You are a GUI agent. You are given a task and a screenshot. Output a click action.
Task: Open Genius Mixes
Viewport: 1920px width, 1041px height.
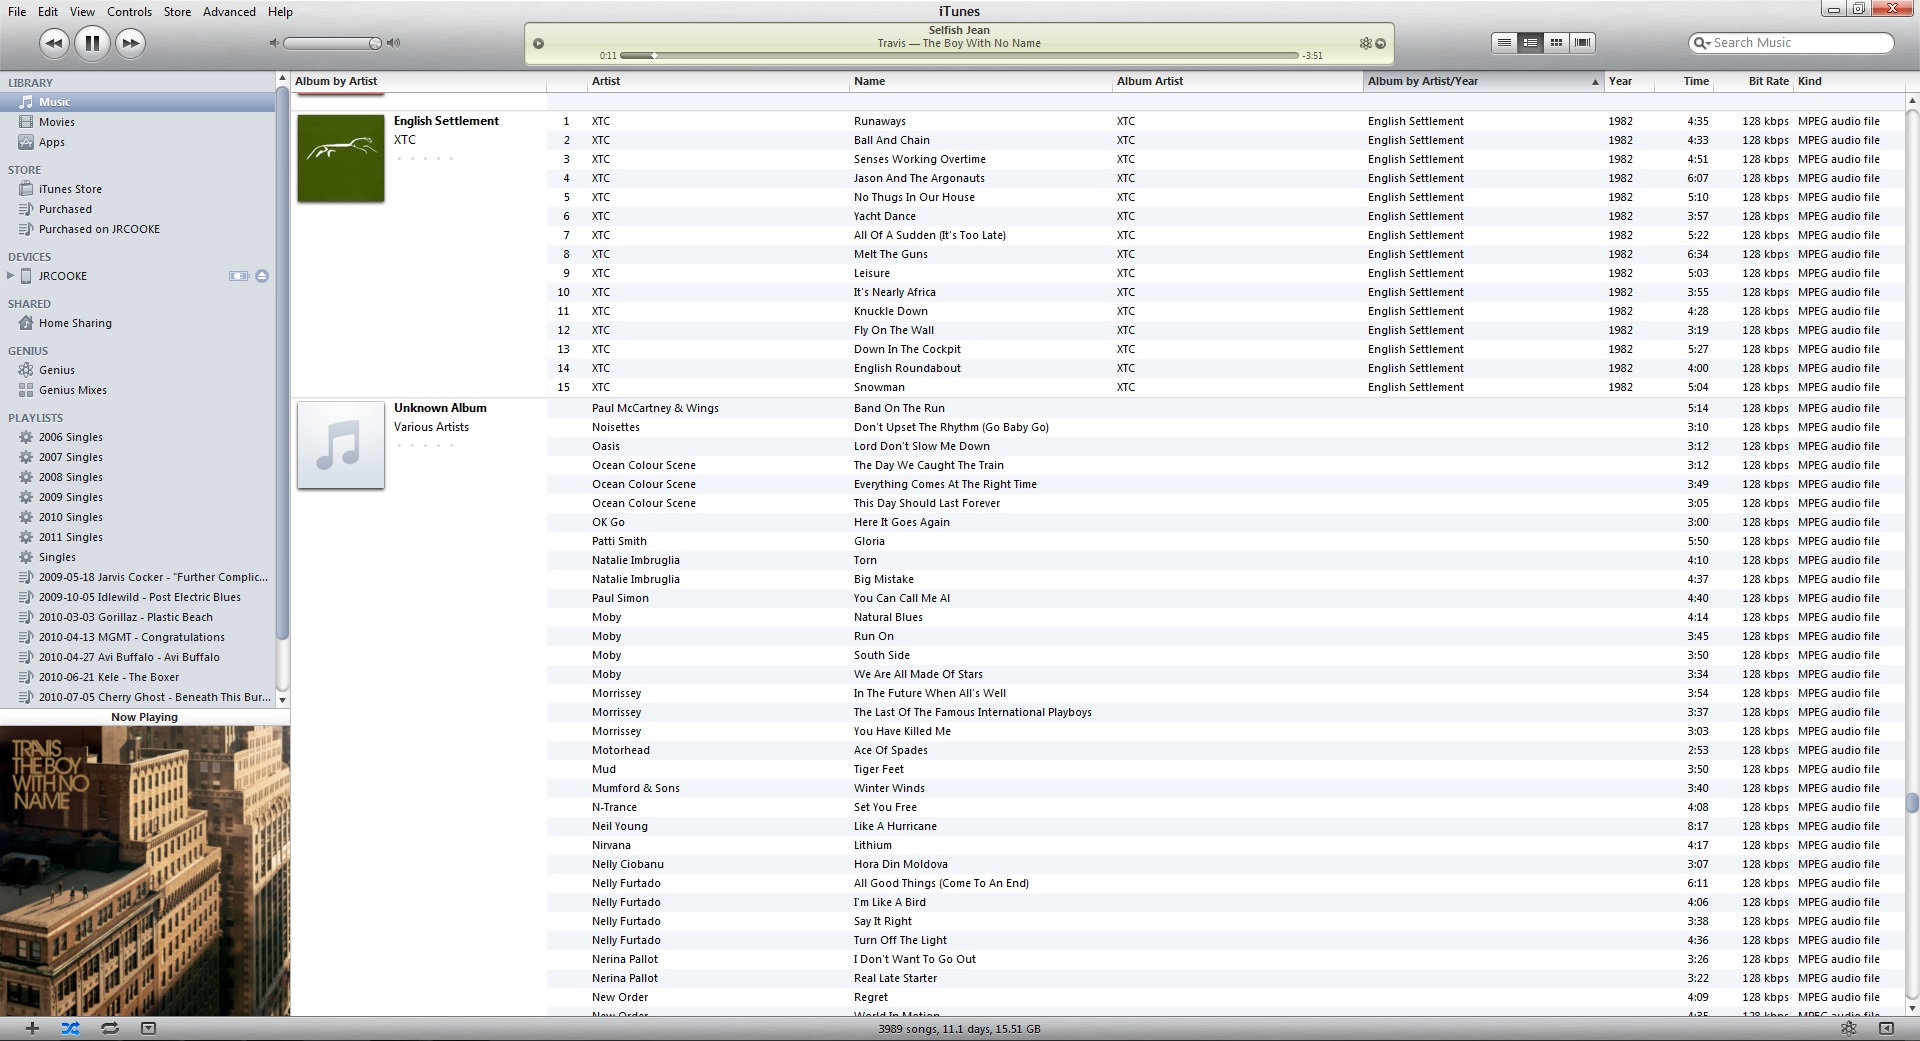click(x=137, y=390)
